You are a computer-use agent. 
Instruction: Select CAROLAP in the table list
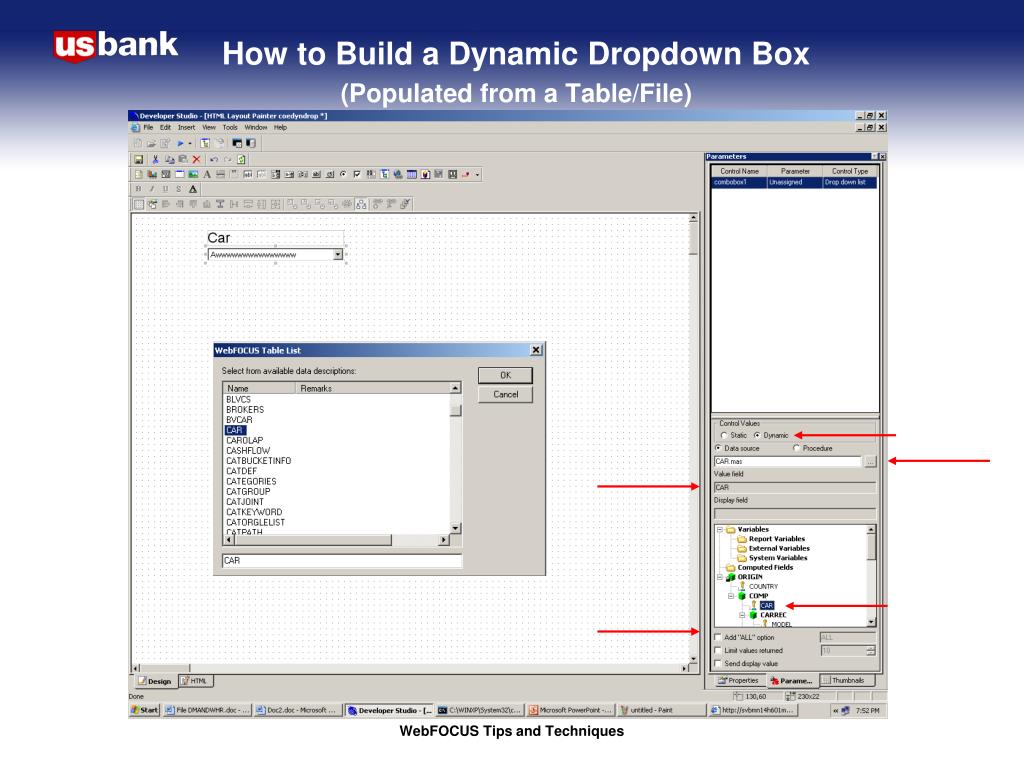(244, 440)
